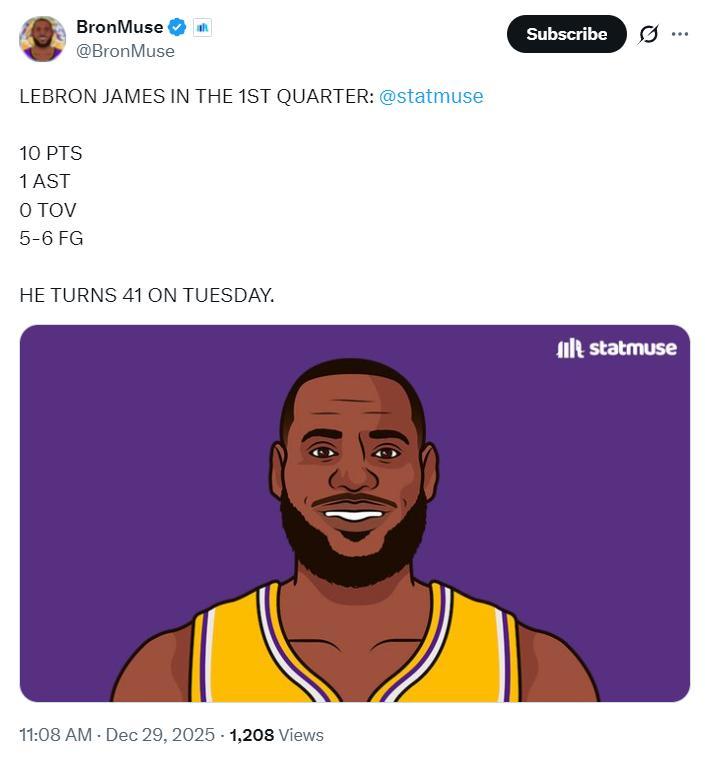Click the blue verified checkmark badge
The image size is (705, 761).
point(177,28)
